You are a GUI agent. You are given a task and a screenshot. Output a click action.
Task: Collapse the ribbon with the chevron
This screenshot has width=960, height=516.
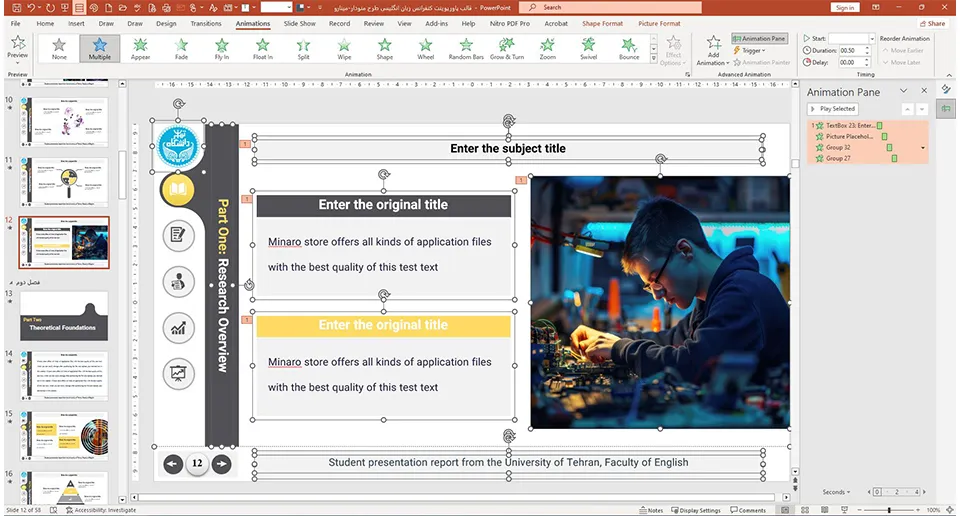pos(949,75)
